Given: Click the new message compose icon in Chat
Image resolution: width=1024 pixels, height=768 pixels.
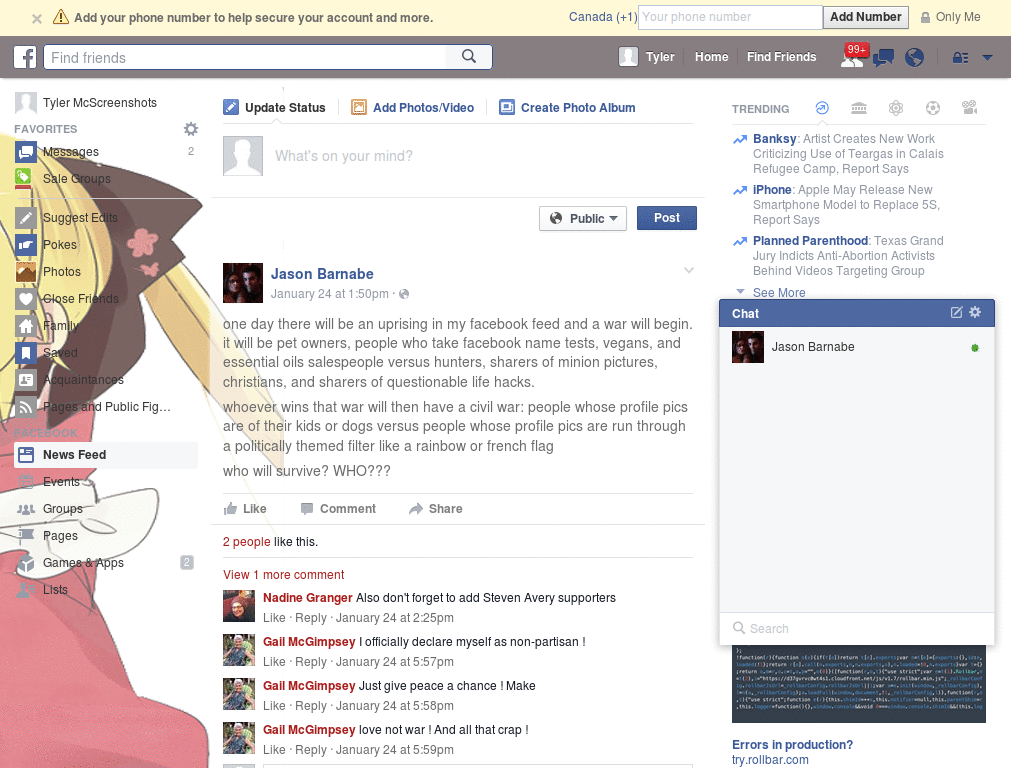Looking at the screenshot, I should 956,312.
